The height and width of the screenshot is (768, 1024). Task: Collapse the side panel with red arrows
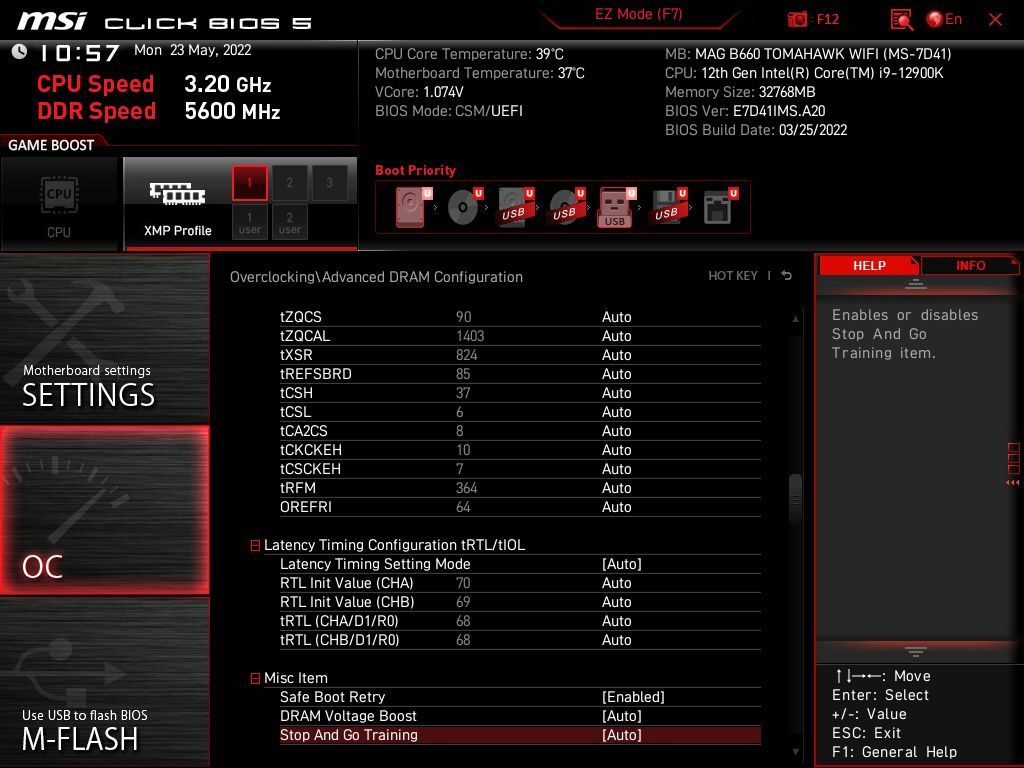1013,483
